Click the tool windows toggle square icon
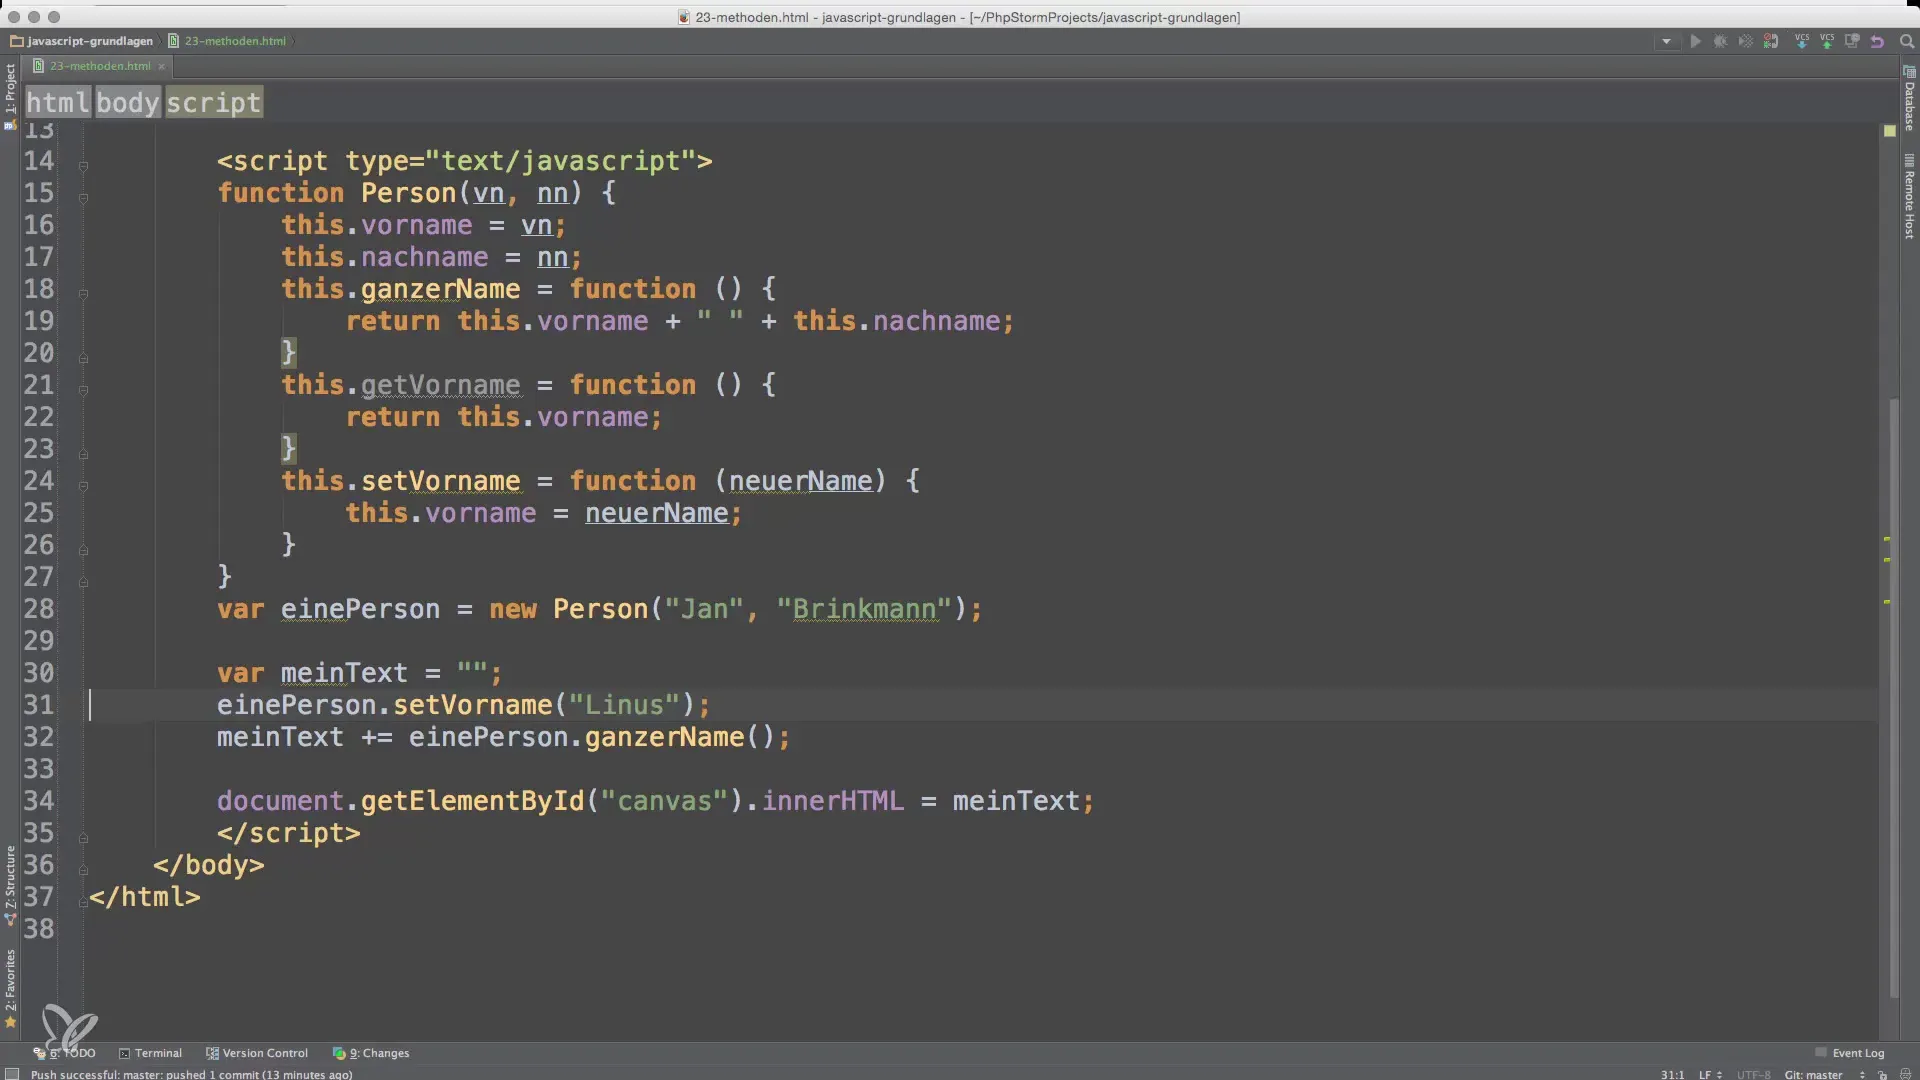This screenshot has width=1920, height=1080. coord(12,1074)
